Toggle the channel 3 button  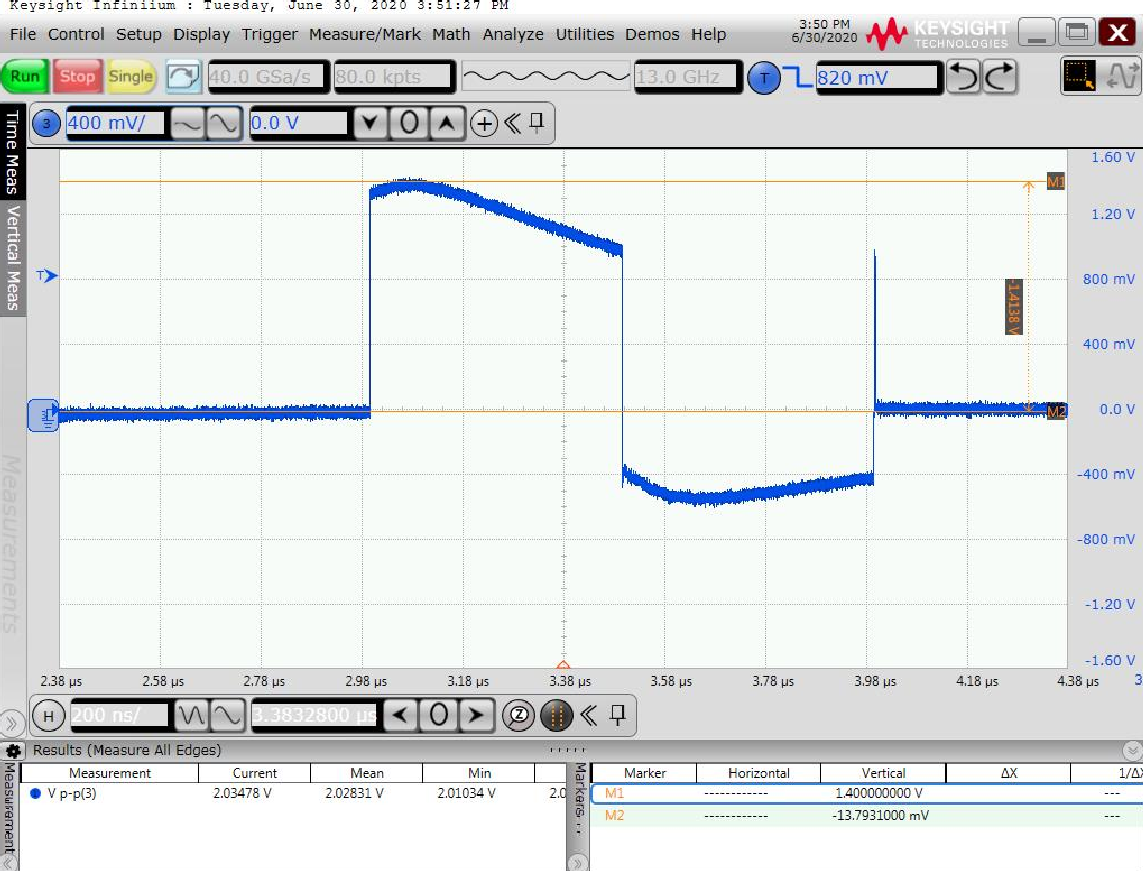coord(47,123)
